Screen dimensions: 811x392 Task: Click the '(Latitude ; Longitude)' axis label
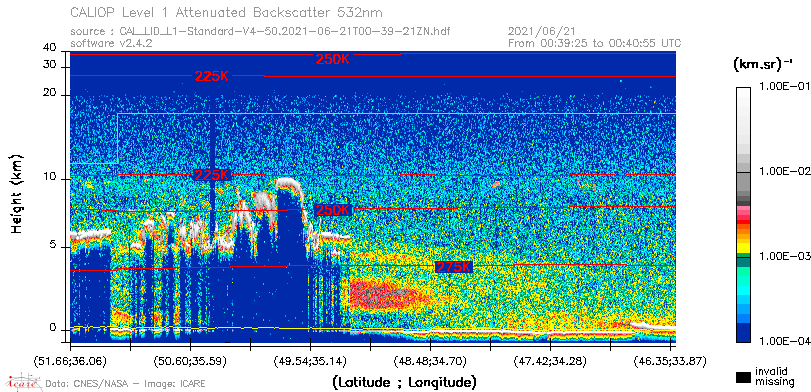(x=404, y=383)
